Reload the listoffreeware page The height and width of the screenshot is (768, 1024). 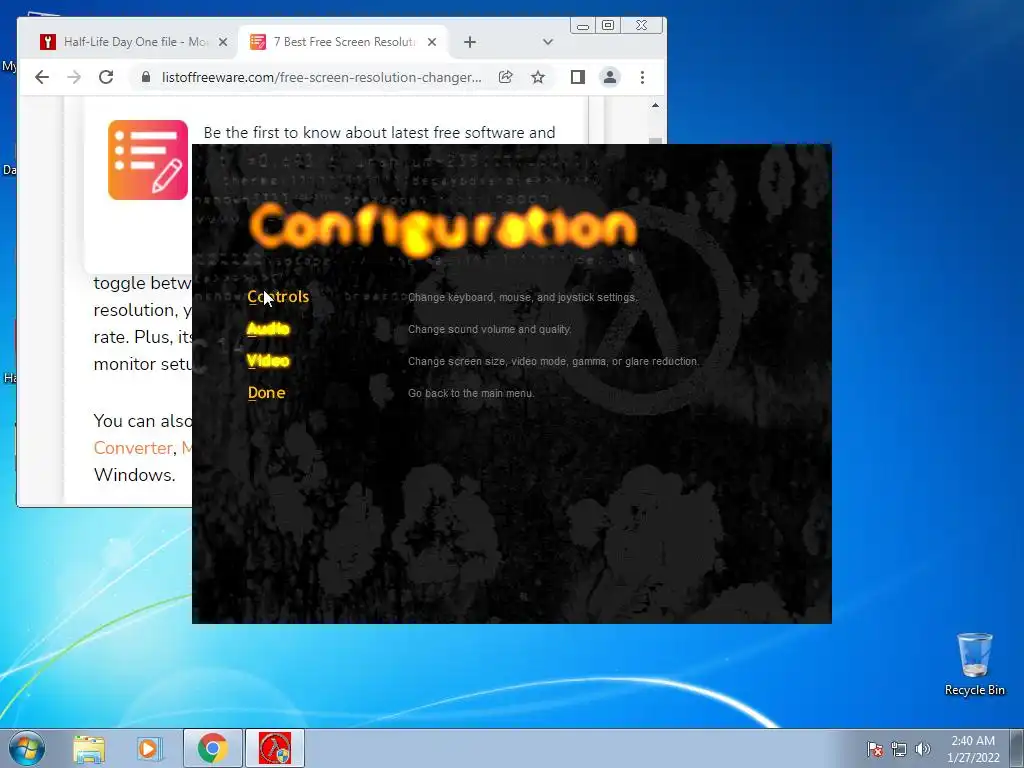pos(106,77)
